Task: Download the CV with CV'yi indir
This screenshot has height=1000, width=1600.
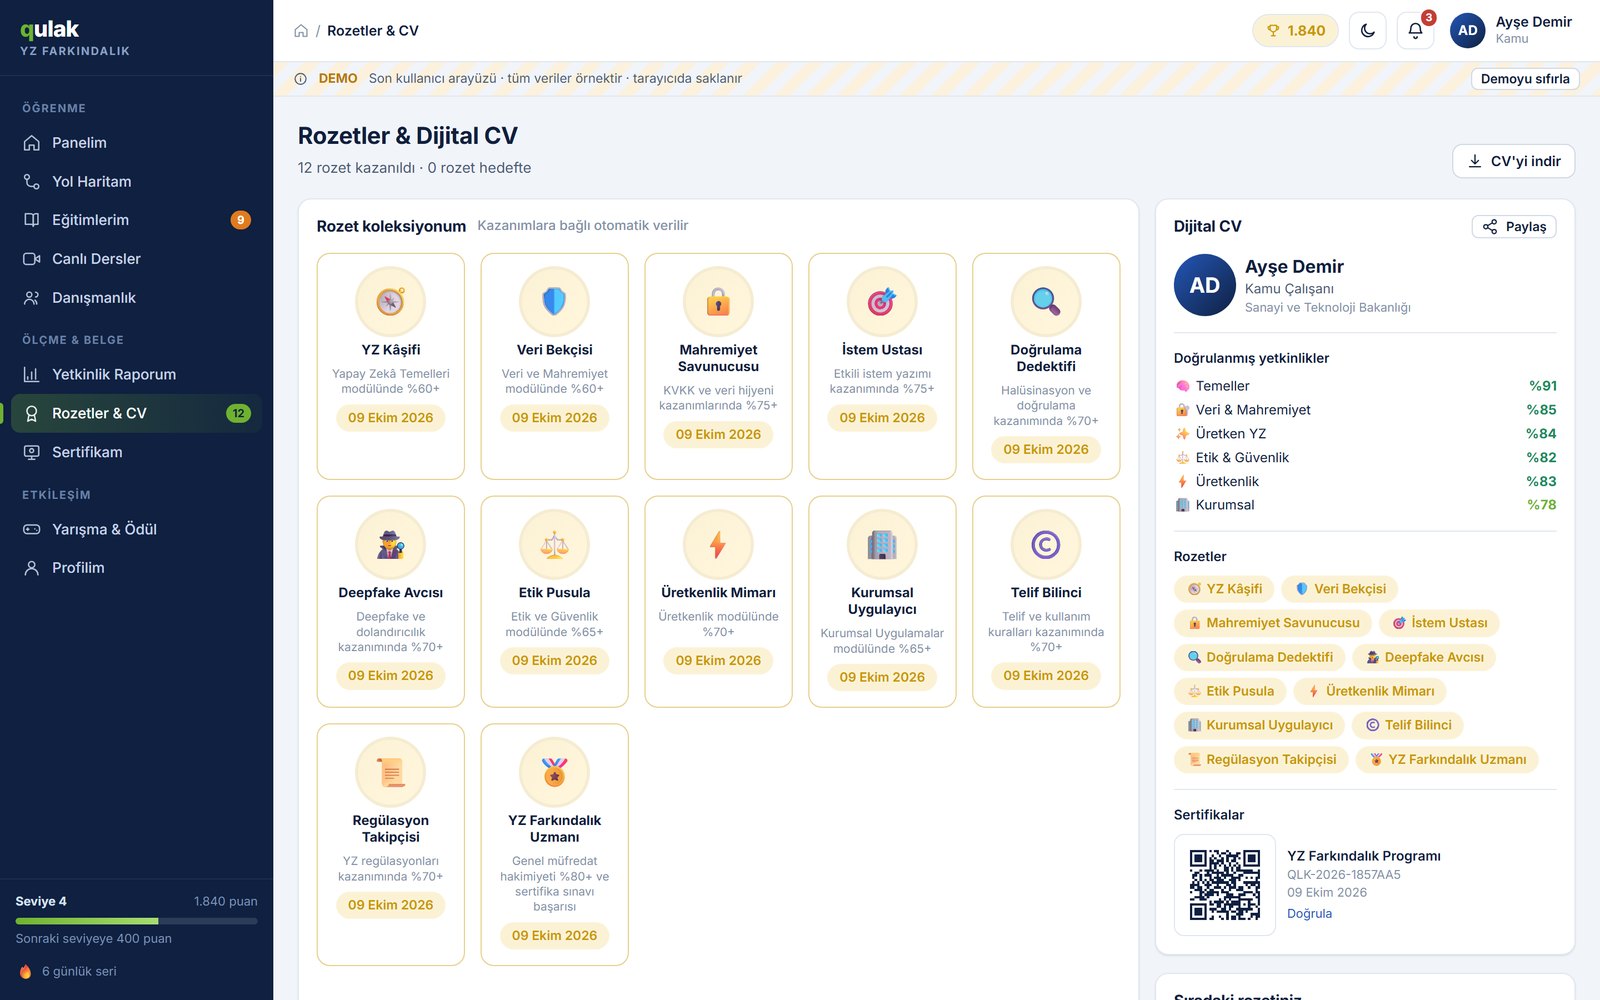Action: (x=1513, y=161)
